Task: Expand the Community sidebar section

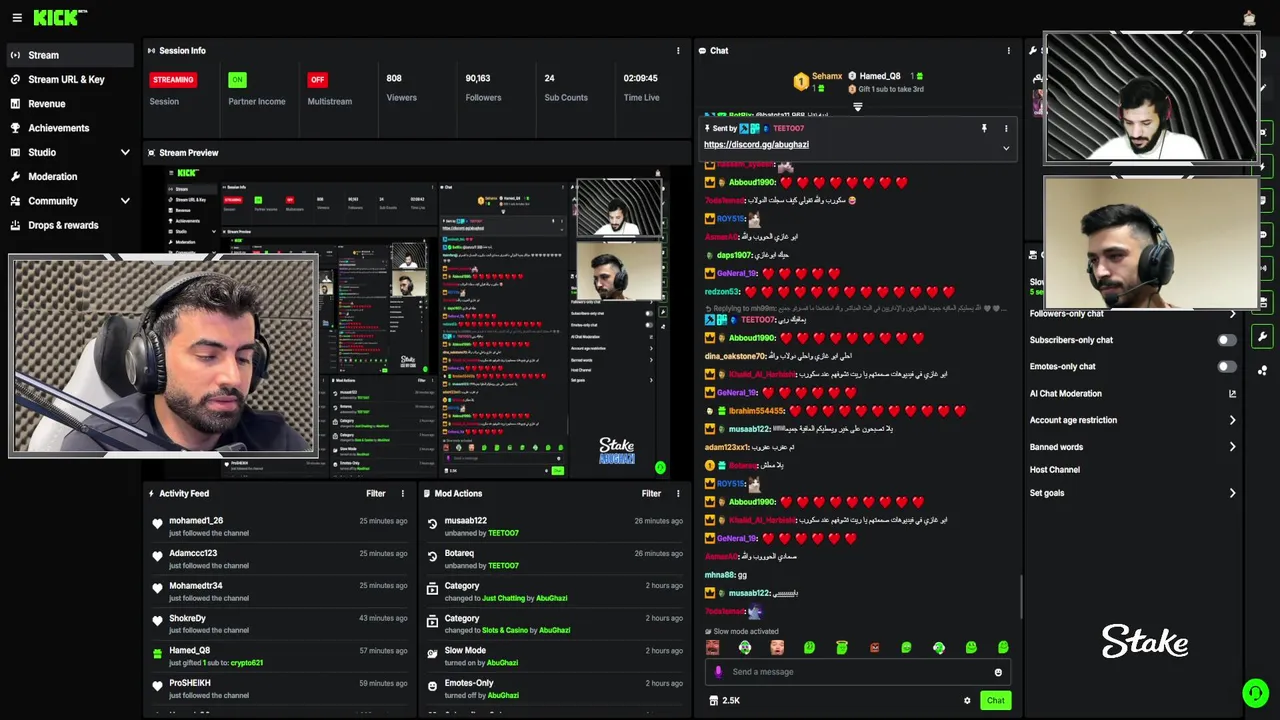Action: pyautogui.click(x=125, y=201)
